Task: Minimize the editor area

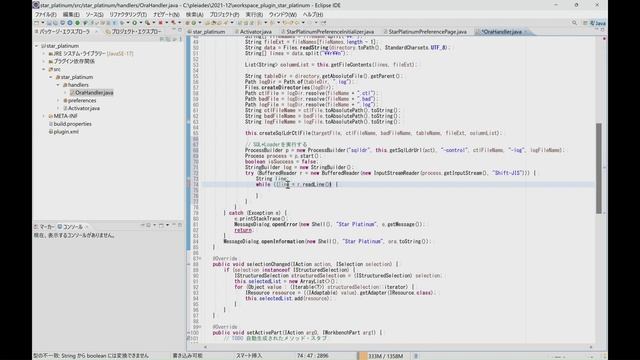Action: pyautogui.click(x=596, y=30)
